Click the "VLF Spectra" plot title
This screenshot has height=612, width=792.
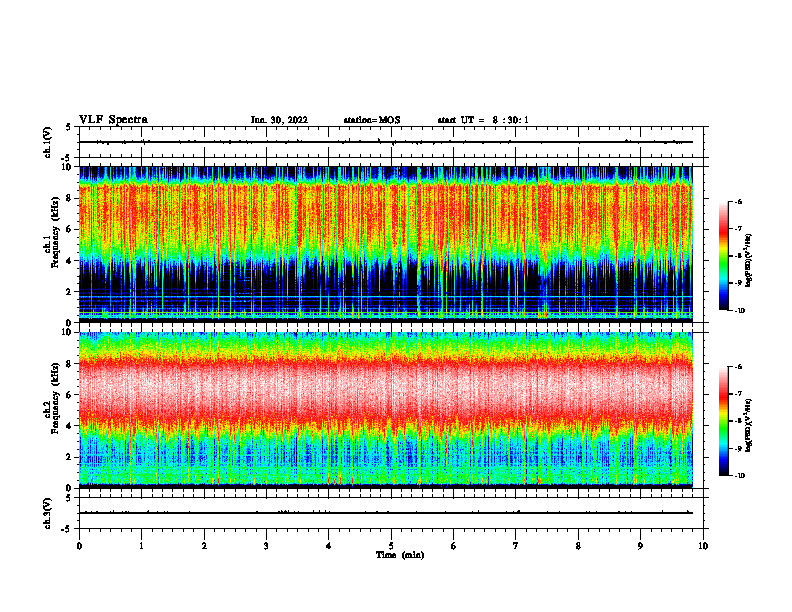pos(114,120)
